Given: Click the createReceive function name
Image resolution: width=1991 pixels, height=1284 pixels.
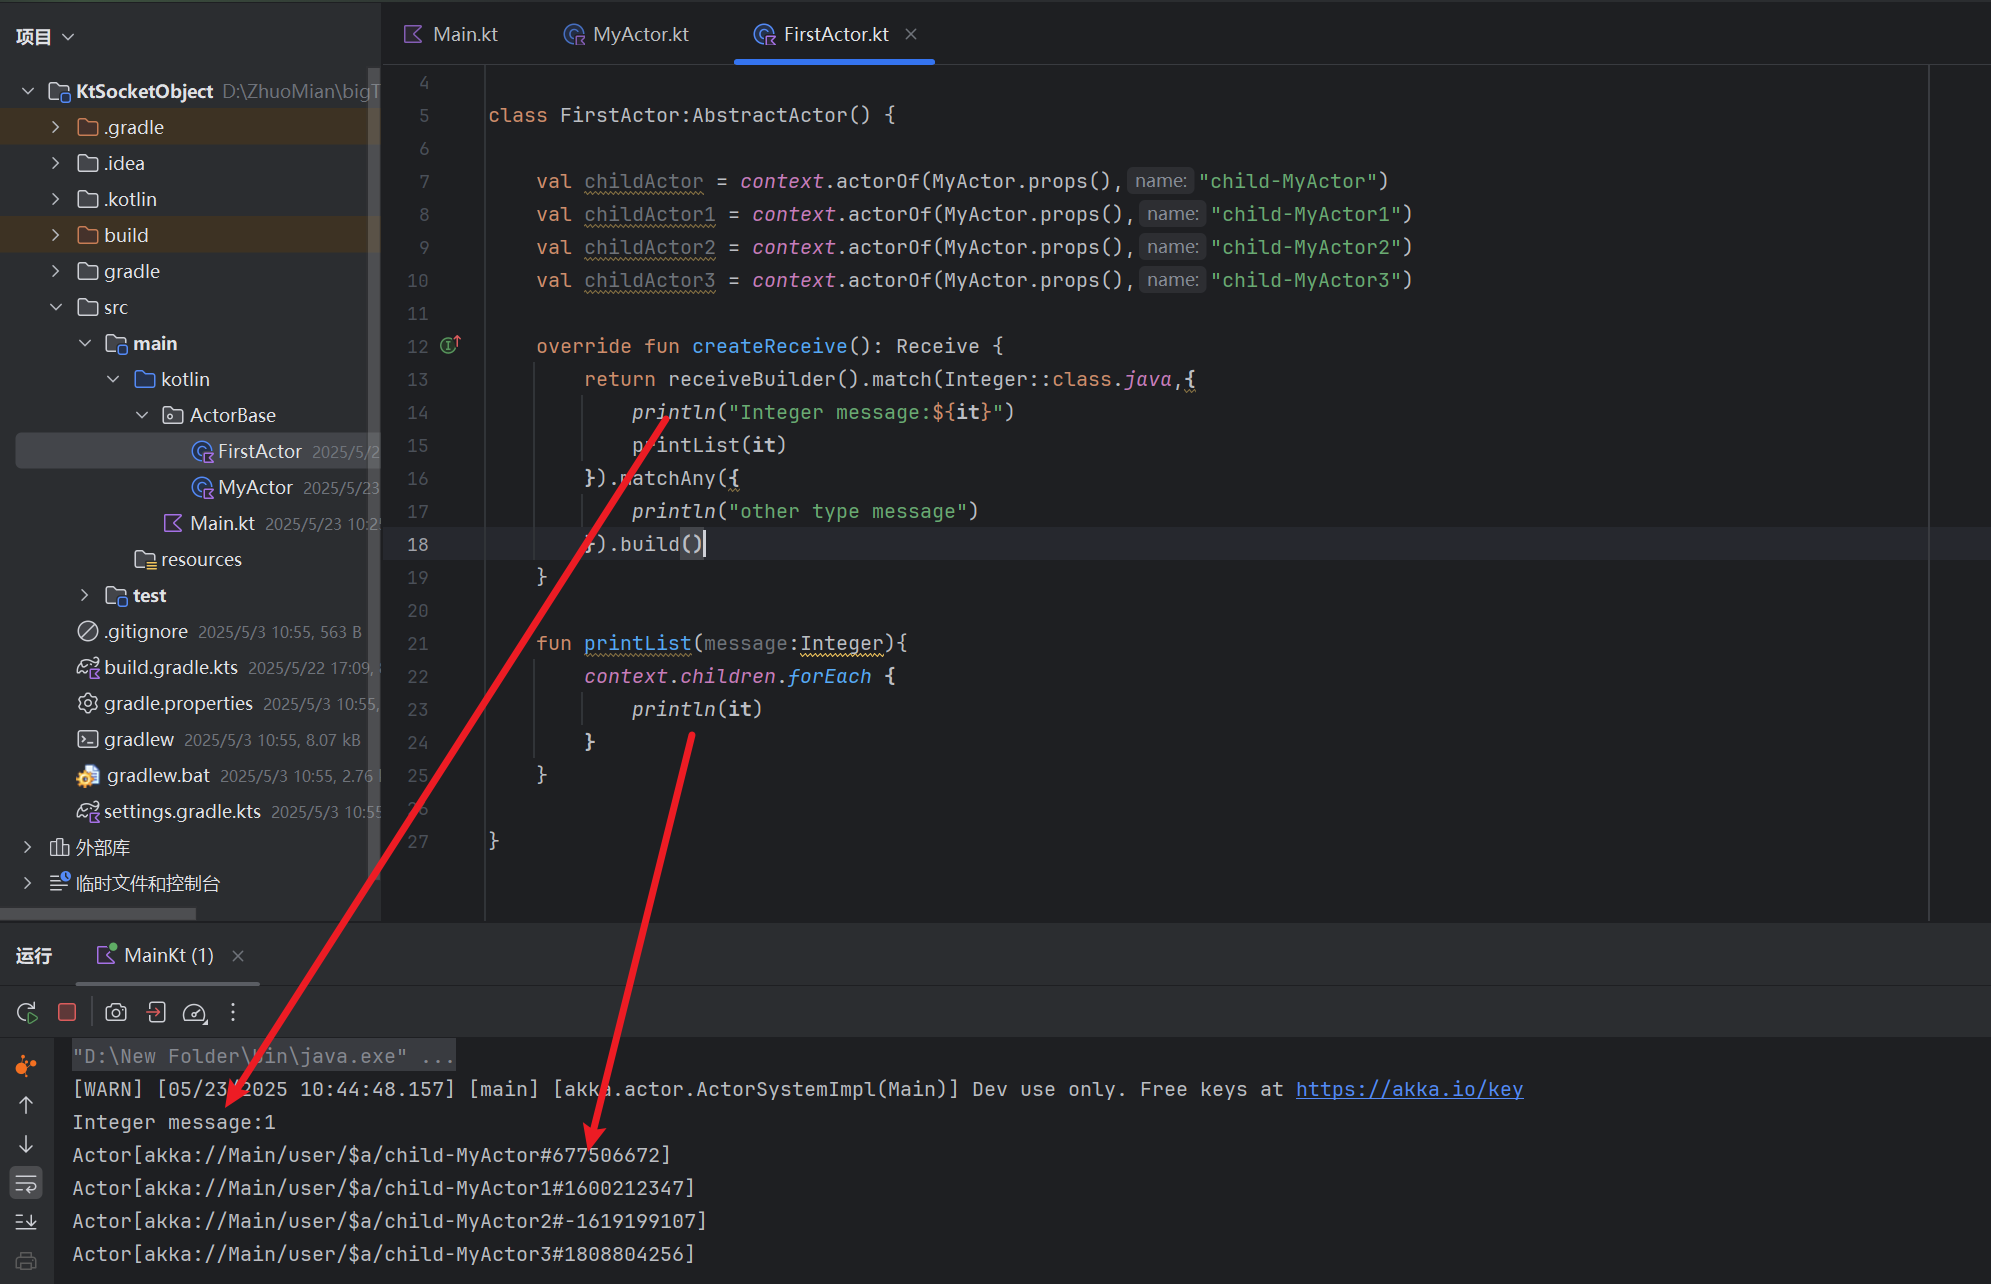Looking at the screenshot, I should click(x=769, y=346).
